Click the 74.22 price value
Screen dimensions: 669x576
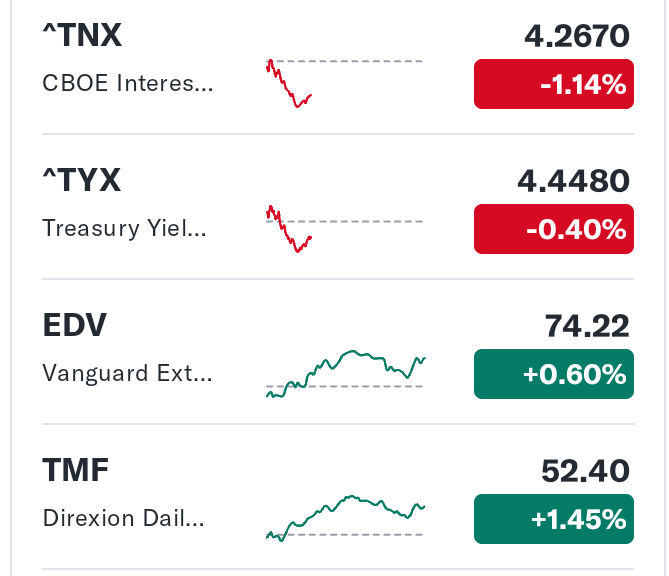[587, 326]
